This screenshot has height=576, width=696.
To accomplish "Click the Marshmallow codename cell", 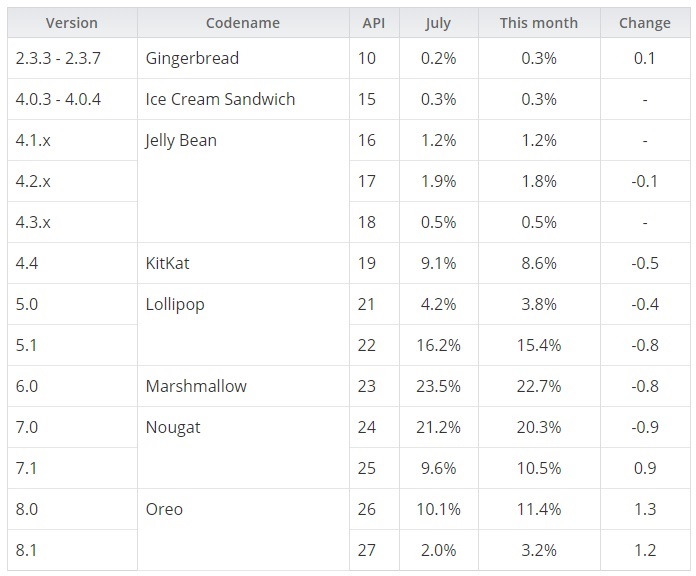I will pyautogui.click(x=196, y=386).
